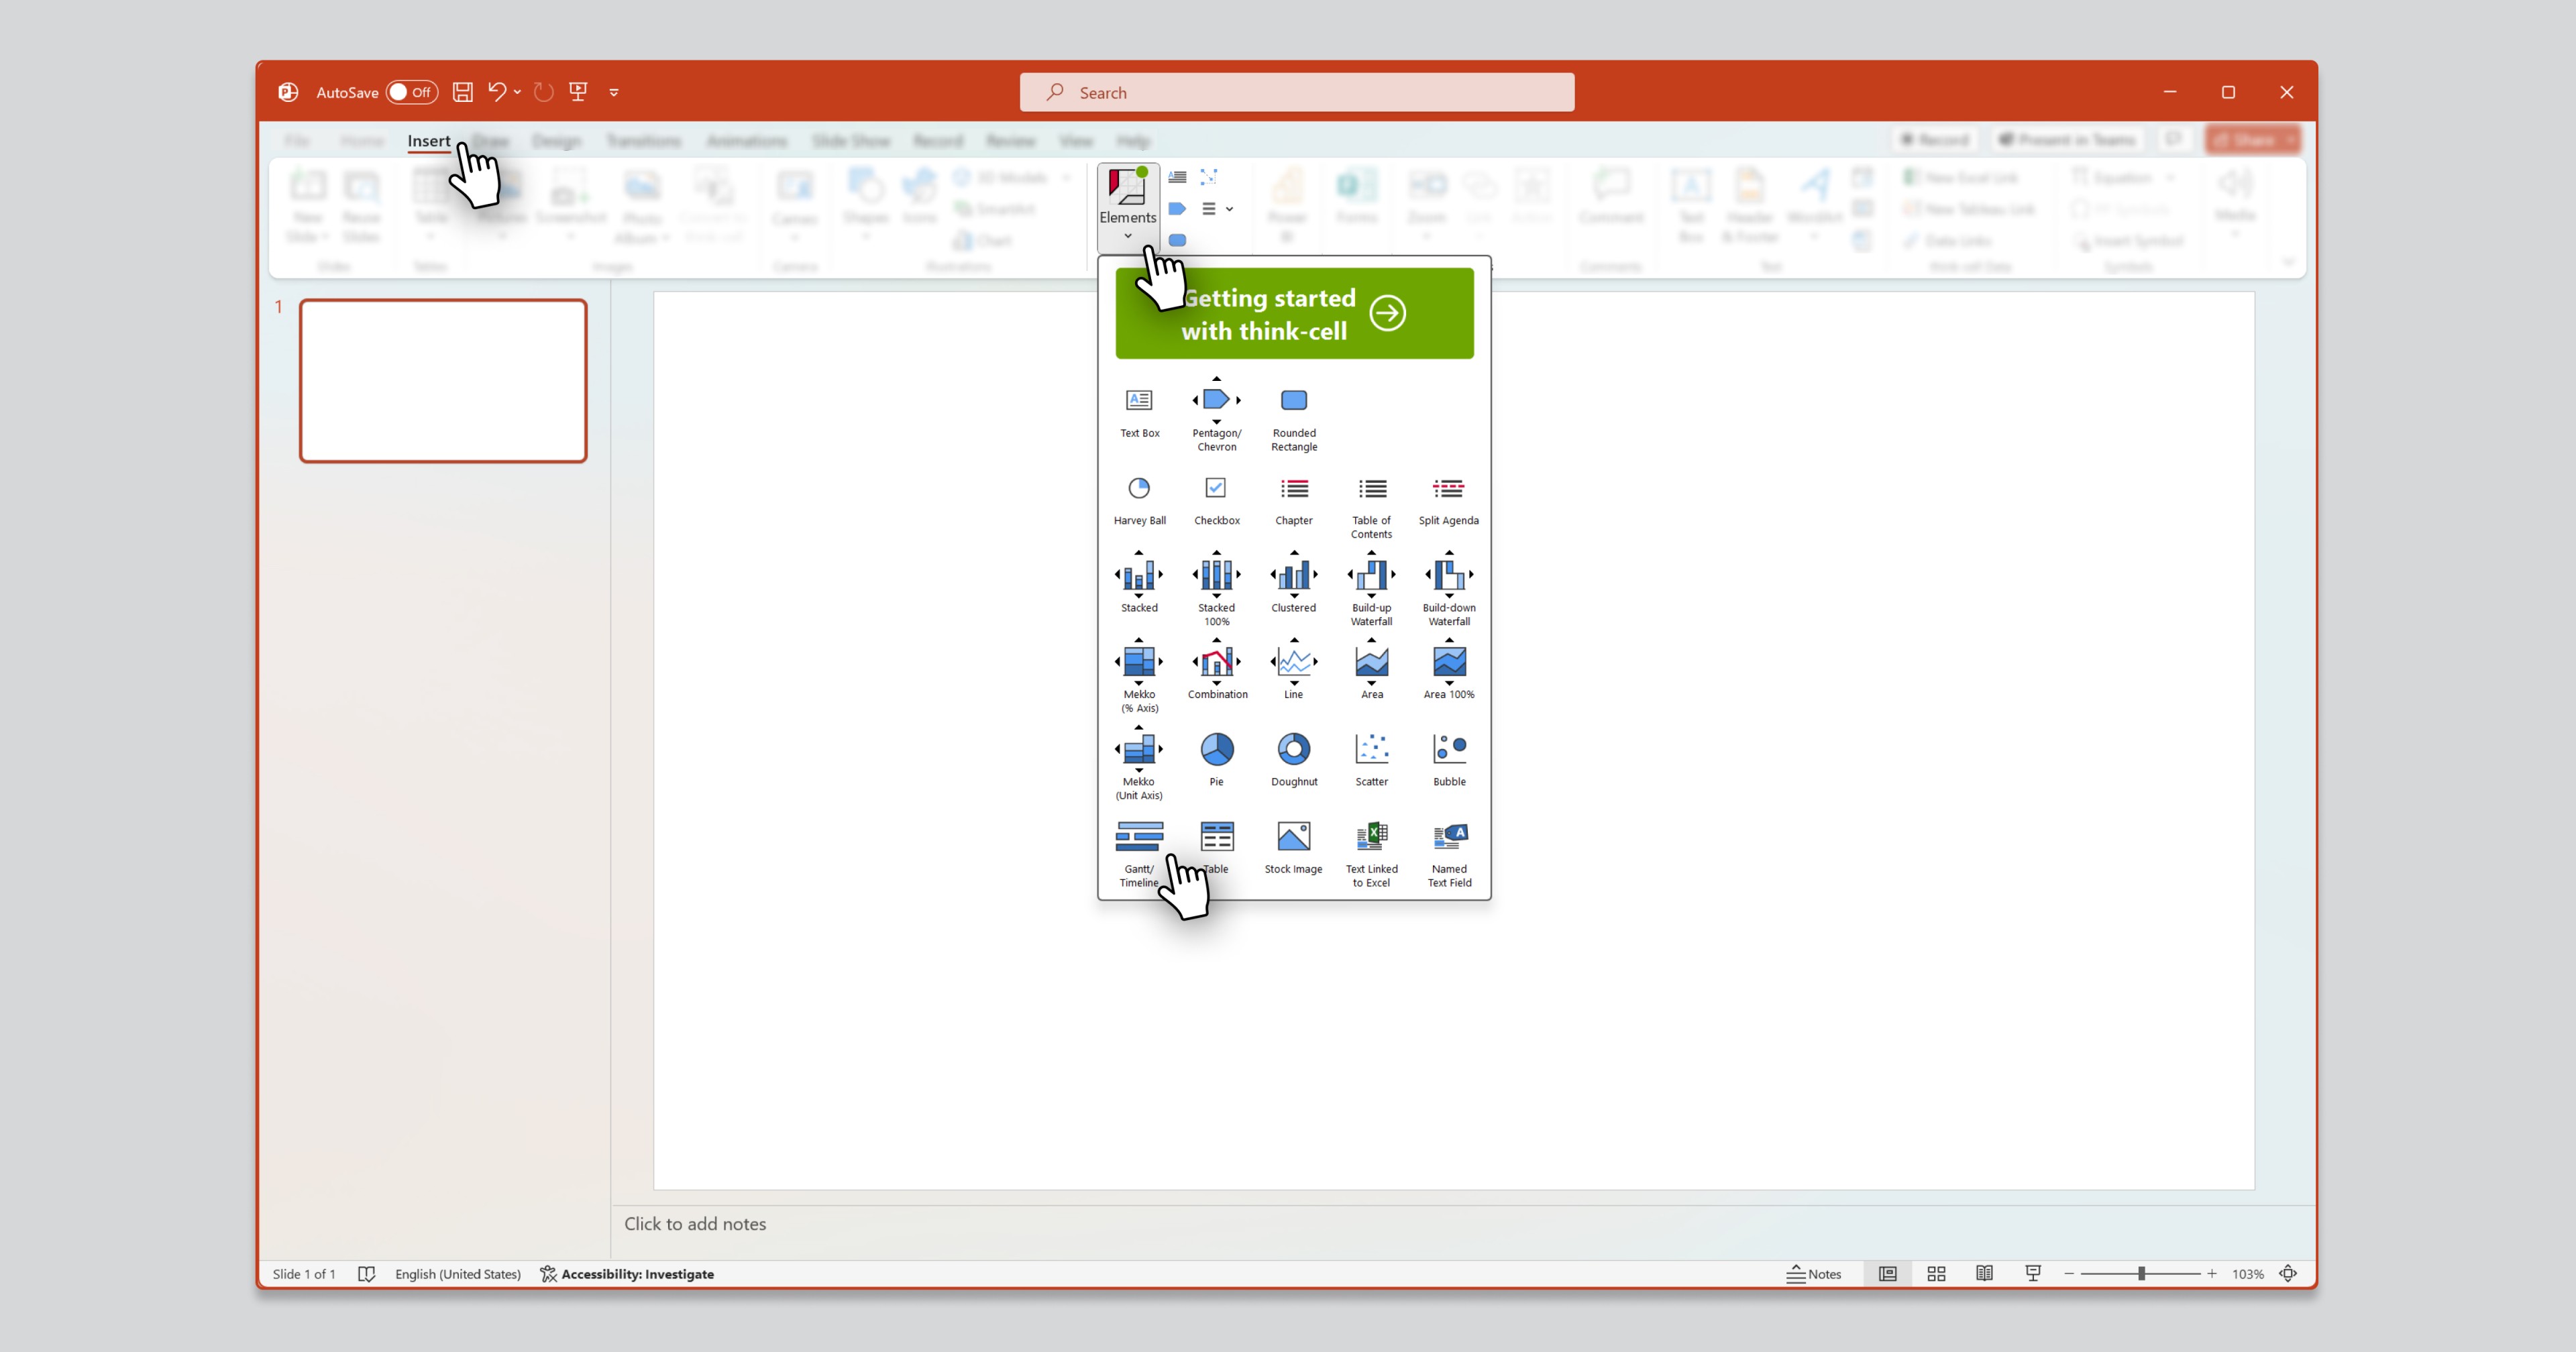The image size is (2576, 1352).
Task: Select the Combination chart icon
Action: coord(1217,670)
